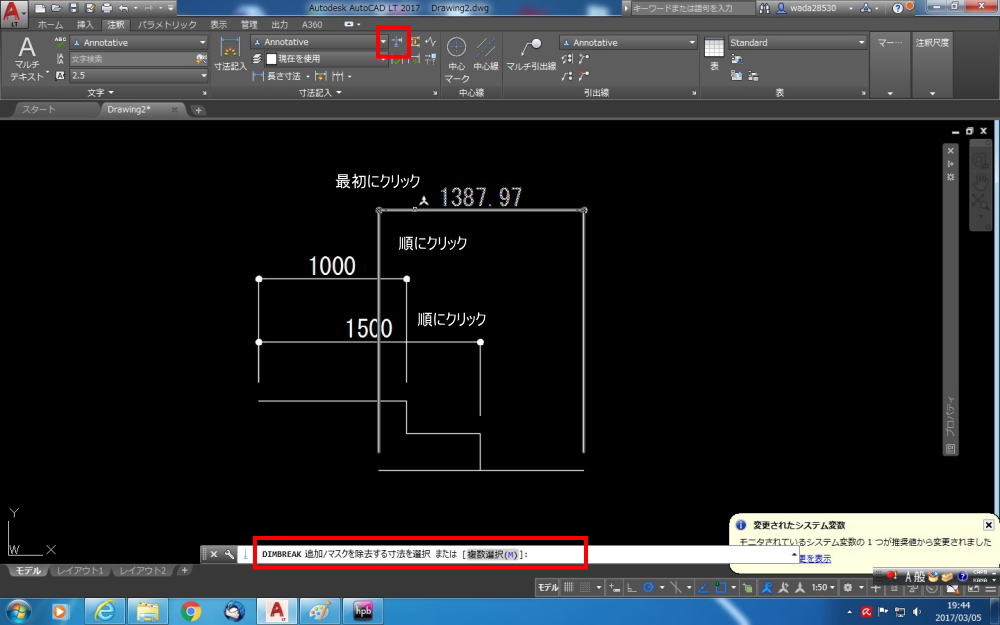This screenshot has width=1000, height=625.
Task: Switch to the 表示 ribbon tab
Action: [x=219, y=24]
